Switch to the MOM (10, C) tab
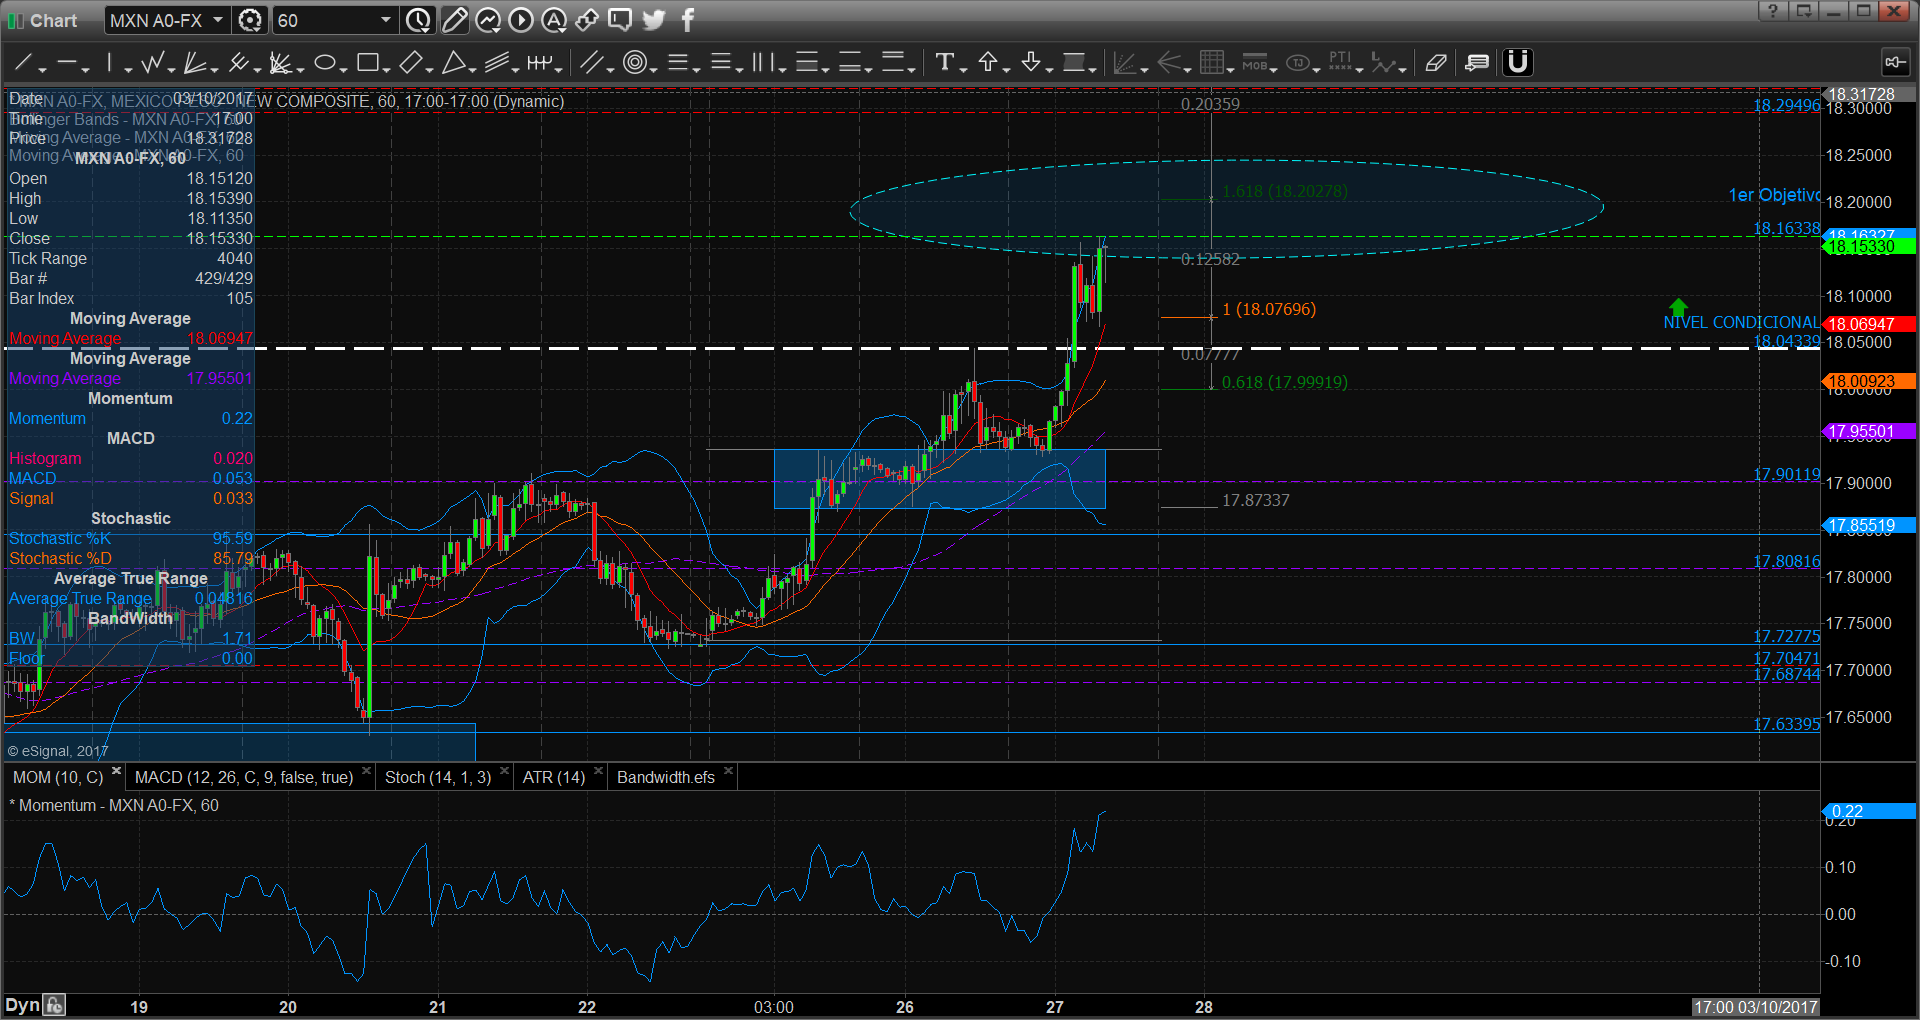 click(x=58, y=777)
